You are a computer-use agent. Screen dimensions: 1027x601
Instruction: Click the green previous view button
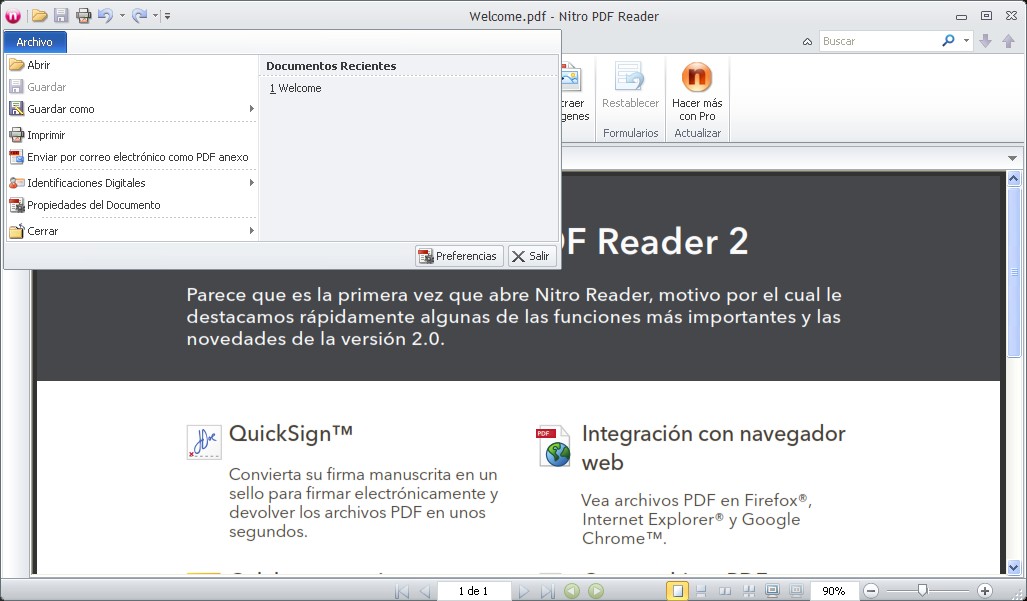coord(572,591)
